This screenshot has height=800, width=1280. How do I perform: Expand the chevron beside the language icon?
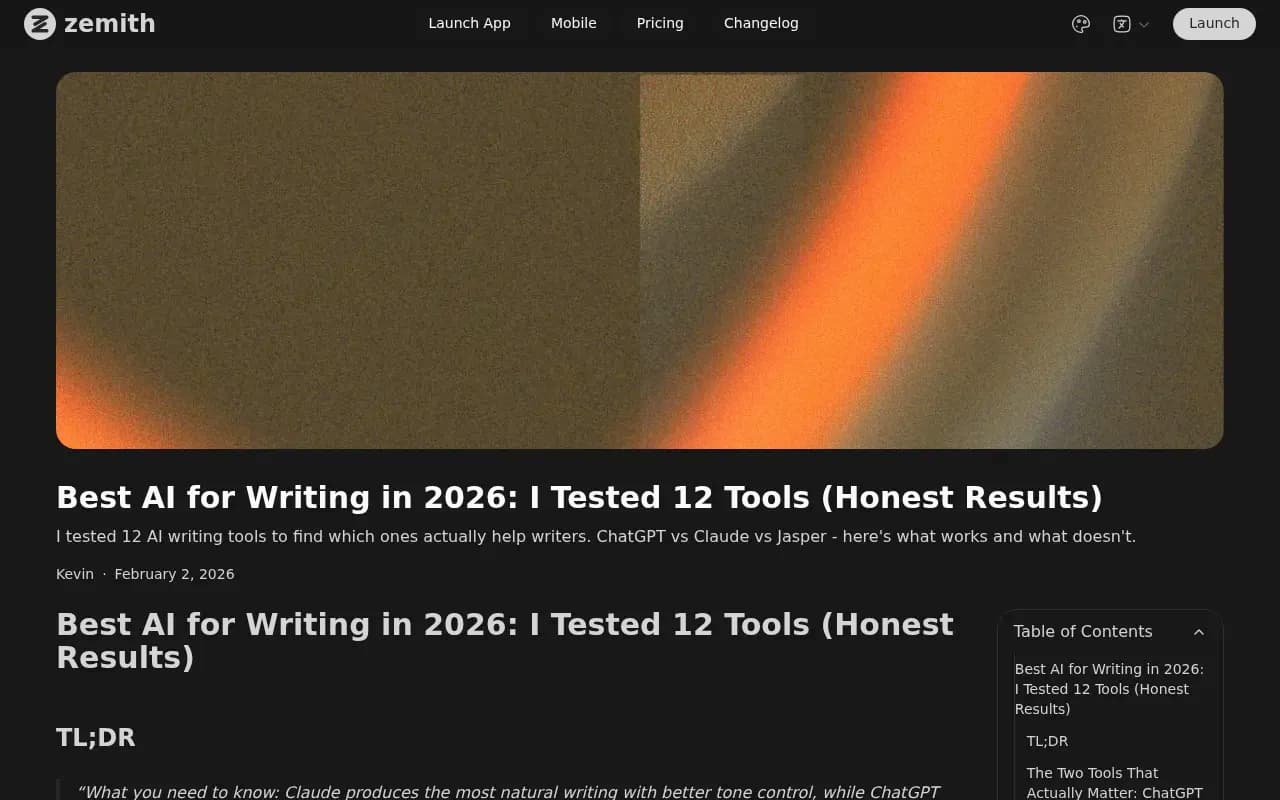tap(1144, 24)
